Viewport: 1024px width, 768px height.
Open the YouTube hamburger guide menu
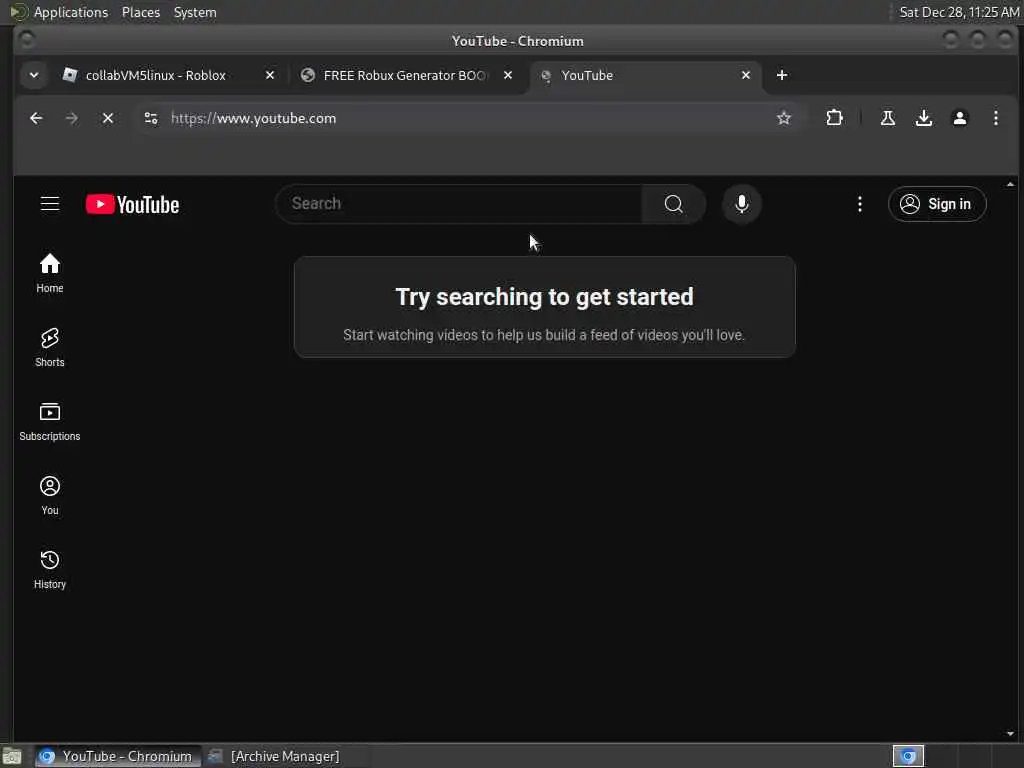click(50, 204)
